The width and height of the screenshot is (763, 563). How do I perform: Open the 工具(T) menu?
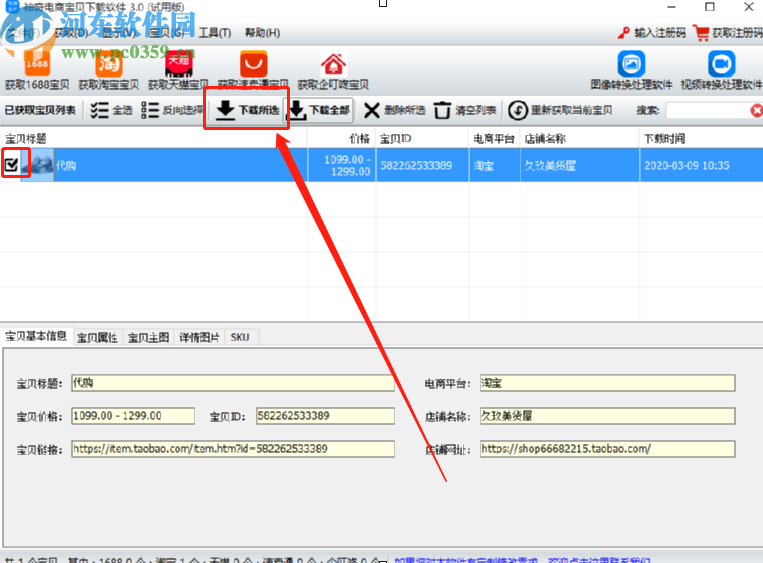(215, 33)
